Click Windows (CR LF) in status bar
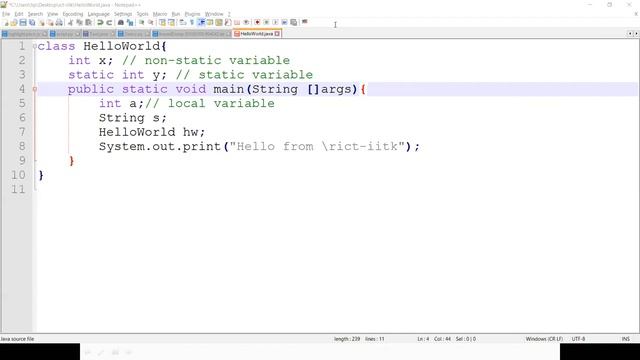The image size is (640, 360). (544, 339)
